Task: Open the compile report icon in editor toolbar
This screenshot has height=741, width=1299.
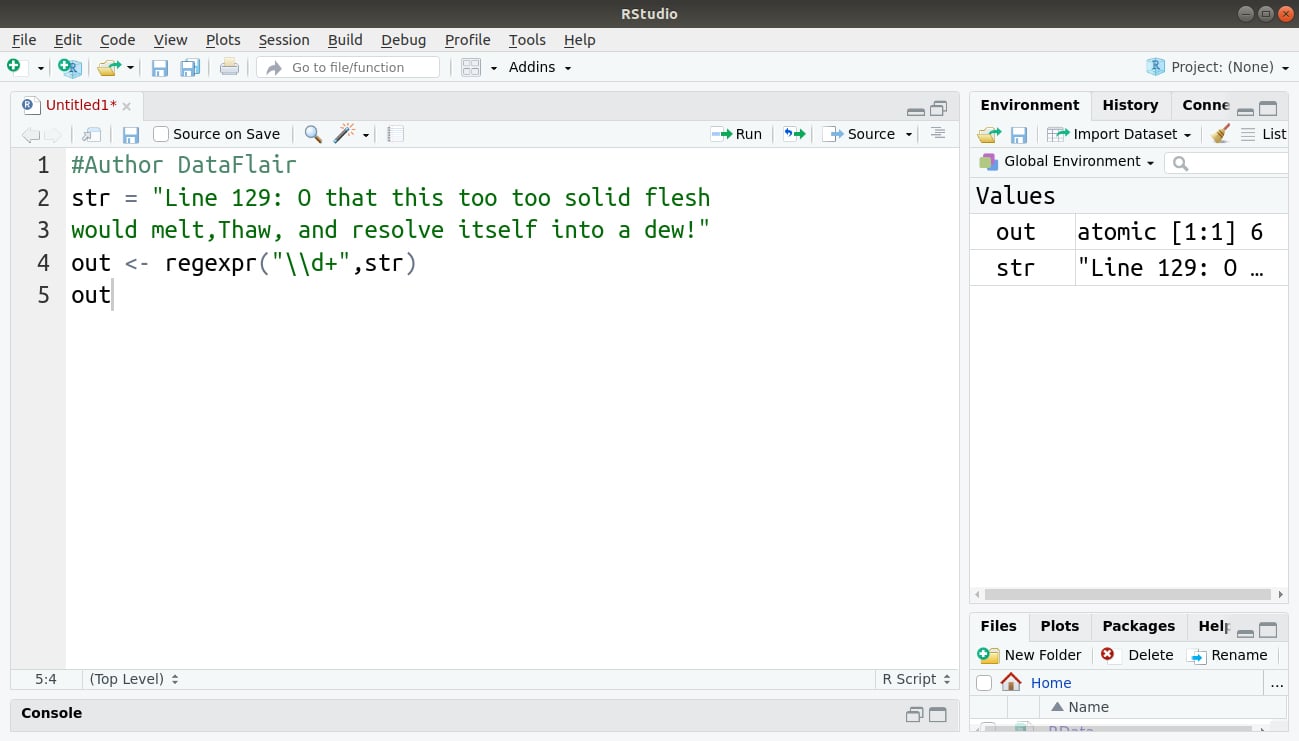Action: 394,133
